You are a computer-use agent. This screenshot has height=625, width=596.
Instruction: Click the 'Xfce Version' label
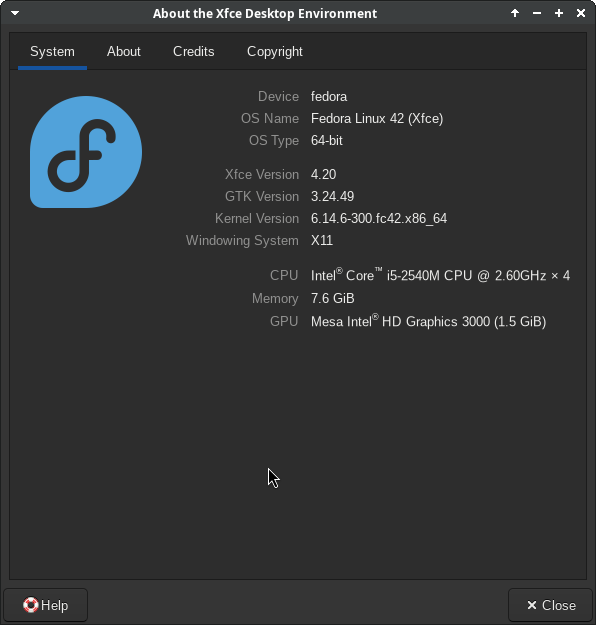point(262,175)
